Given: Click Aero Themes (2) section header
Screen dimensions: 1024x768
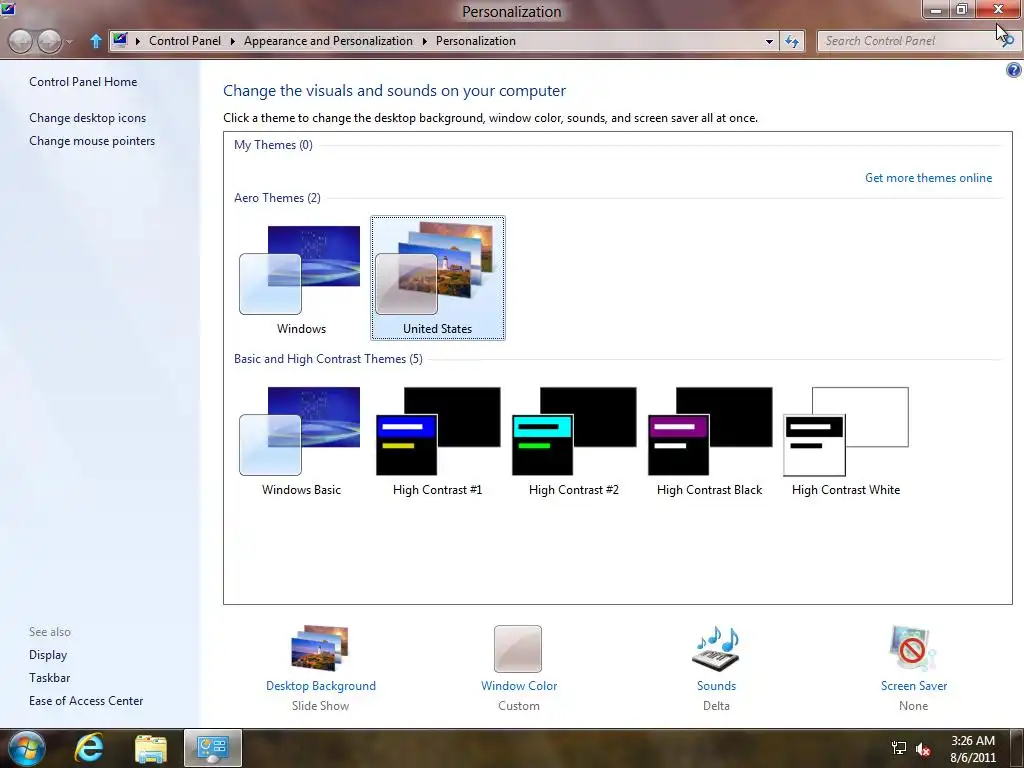Looking at the screenshot, I should [277, 198].
